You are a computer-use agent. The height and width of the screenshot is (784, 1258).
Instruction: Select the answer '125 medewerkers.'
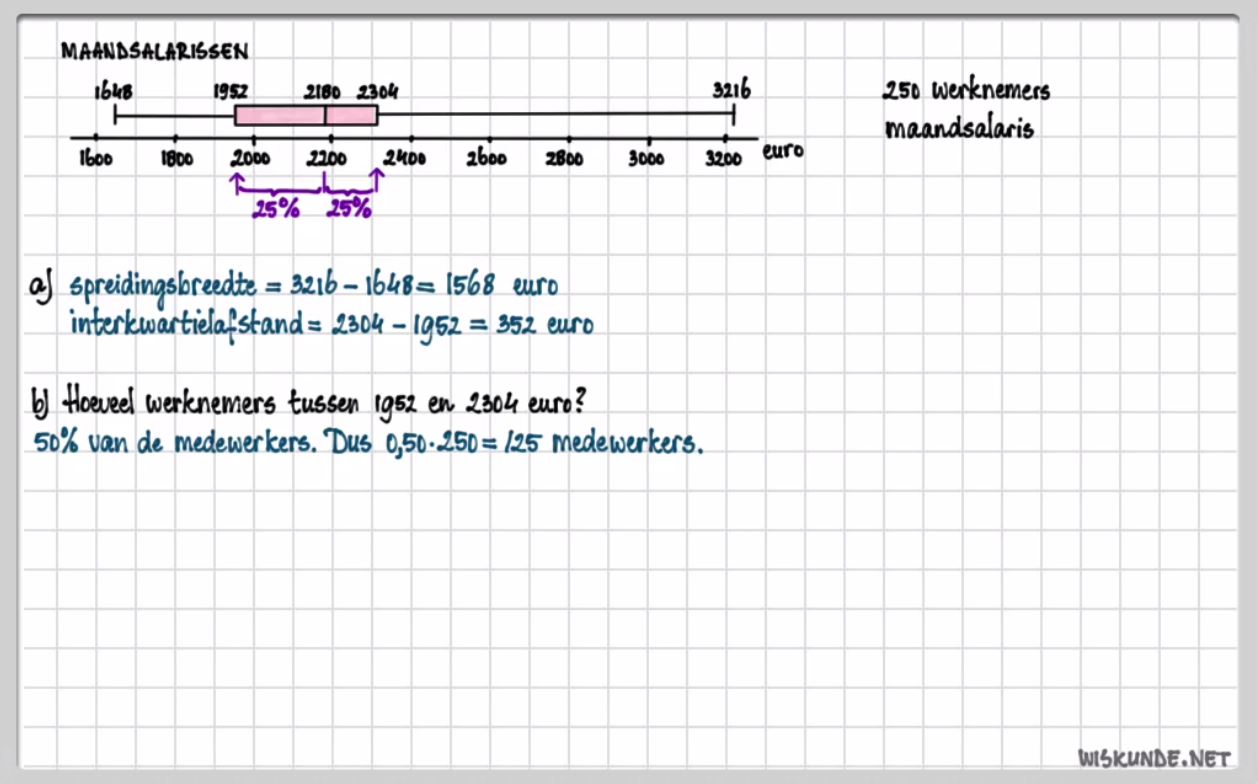(x=603, y=444)
